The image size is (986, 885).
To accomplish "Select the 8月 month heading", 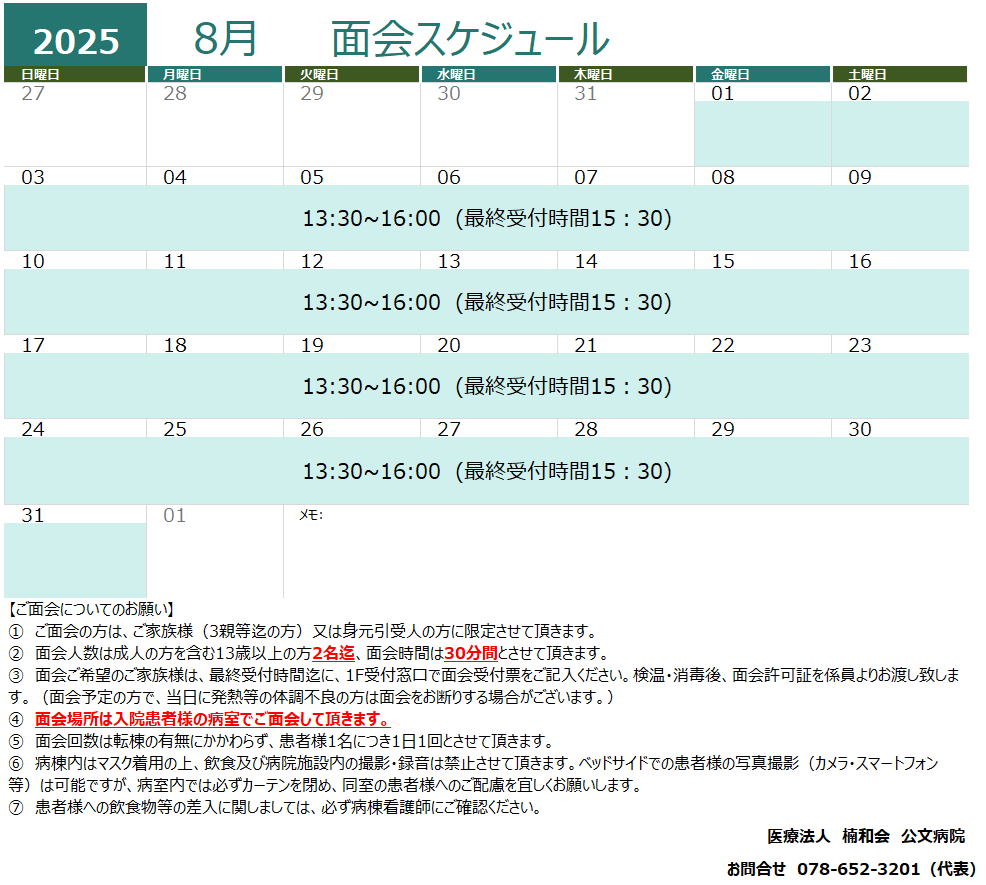I will pos(225,38).
